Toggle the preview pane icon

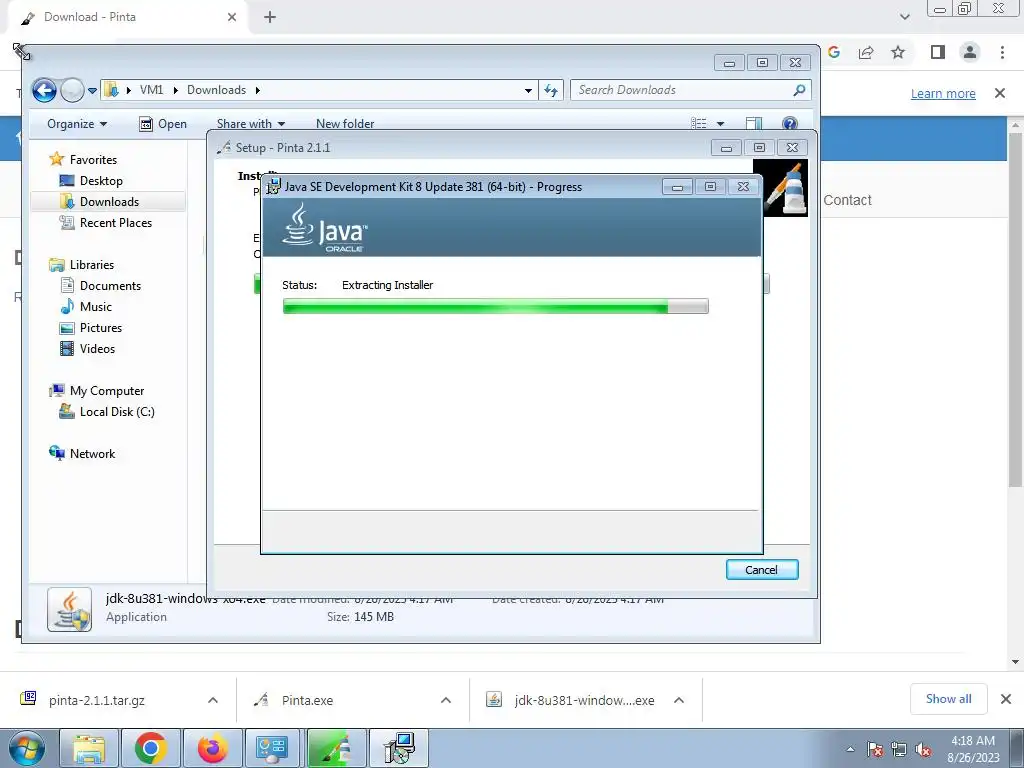[754, 123]
